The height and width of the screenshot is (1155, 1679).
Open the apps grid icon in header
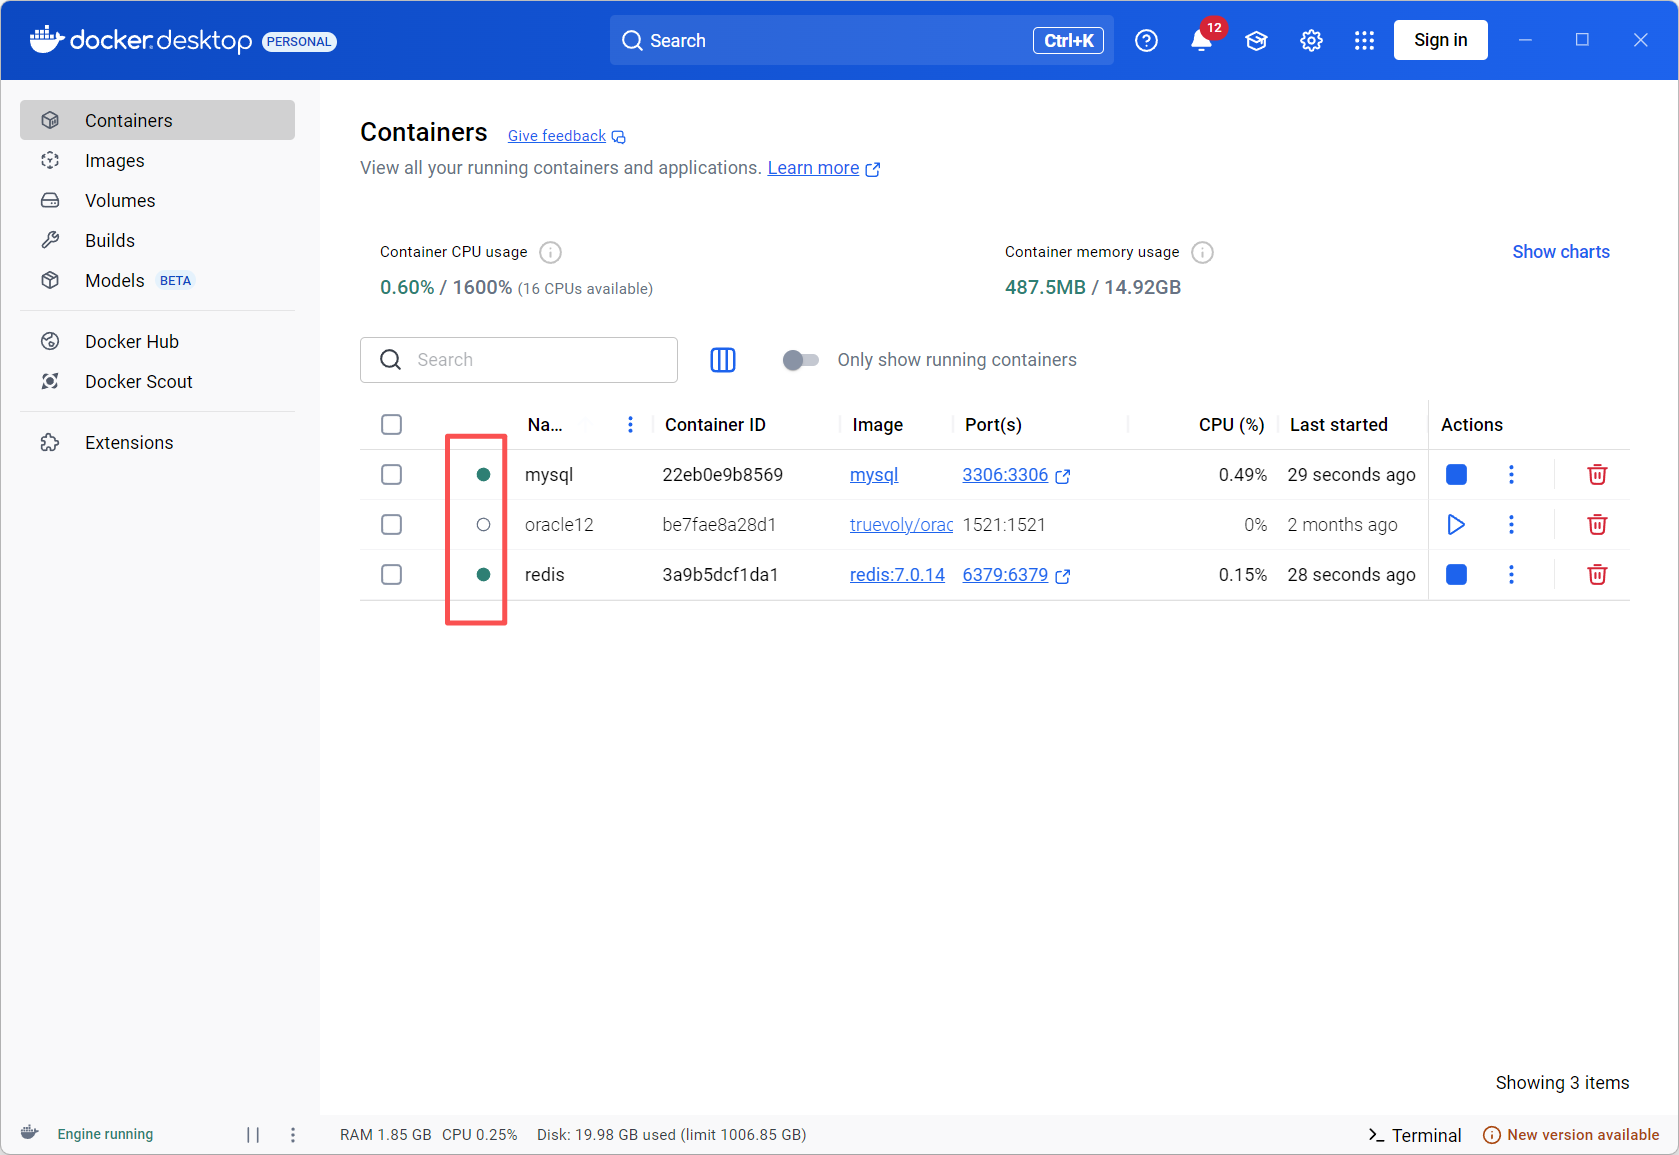click(1364, 40)
